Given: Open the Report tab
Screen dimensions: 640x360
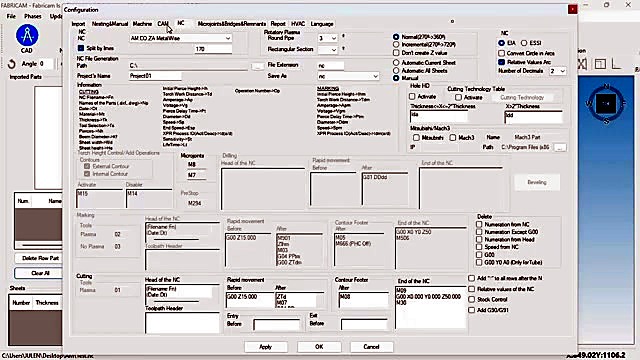Looking at the screenshot, I should coord(278,24).
